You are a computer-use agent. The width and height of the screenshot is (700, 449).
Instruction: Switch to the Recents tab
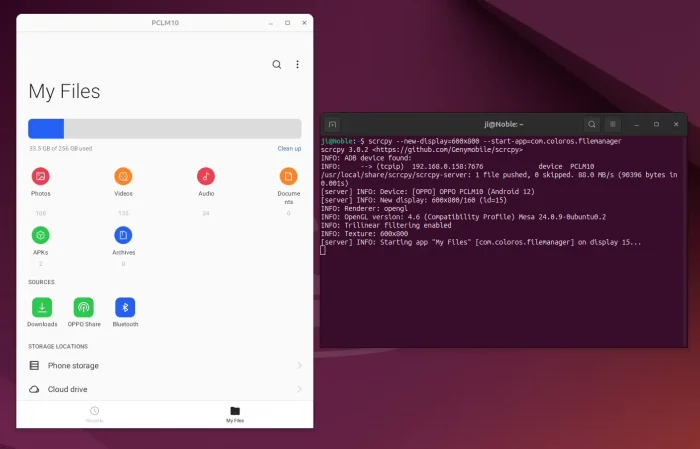94,414
